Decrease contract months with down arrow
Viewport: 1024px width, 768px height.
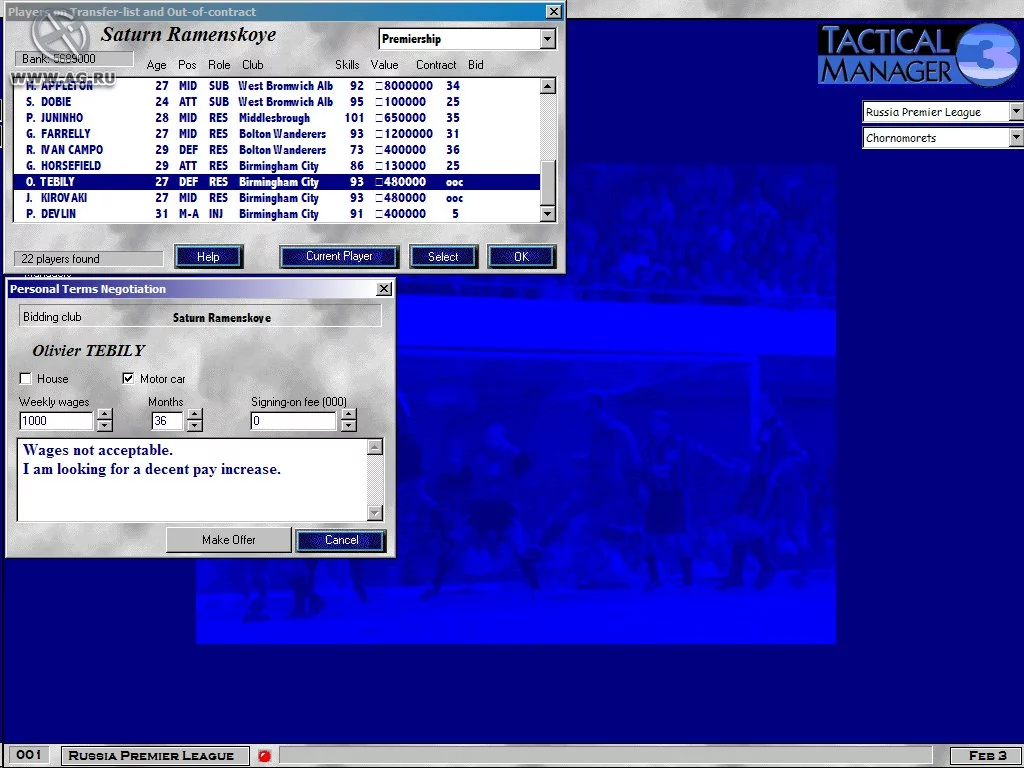click(x=194, y=426)
